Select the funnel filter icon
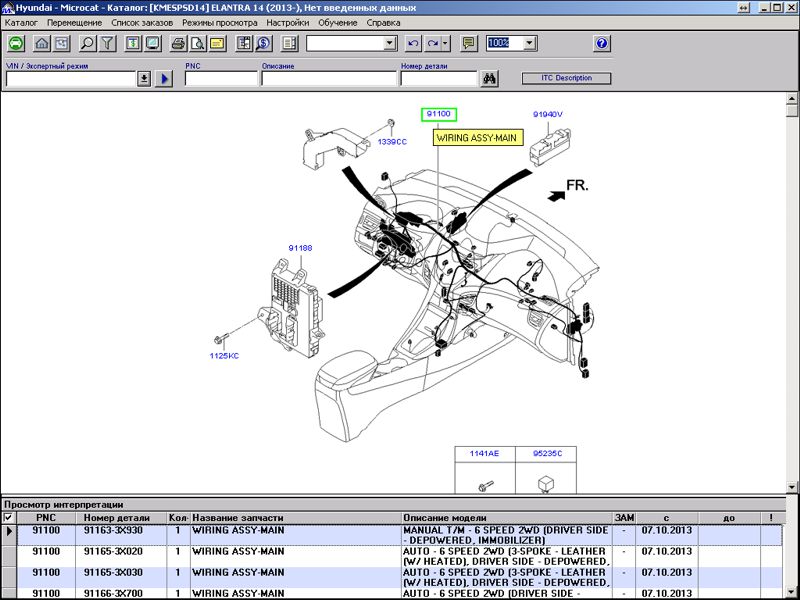The width and height of the screenshot is (800, 600). click(x=107, y=43)
